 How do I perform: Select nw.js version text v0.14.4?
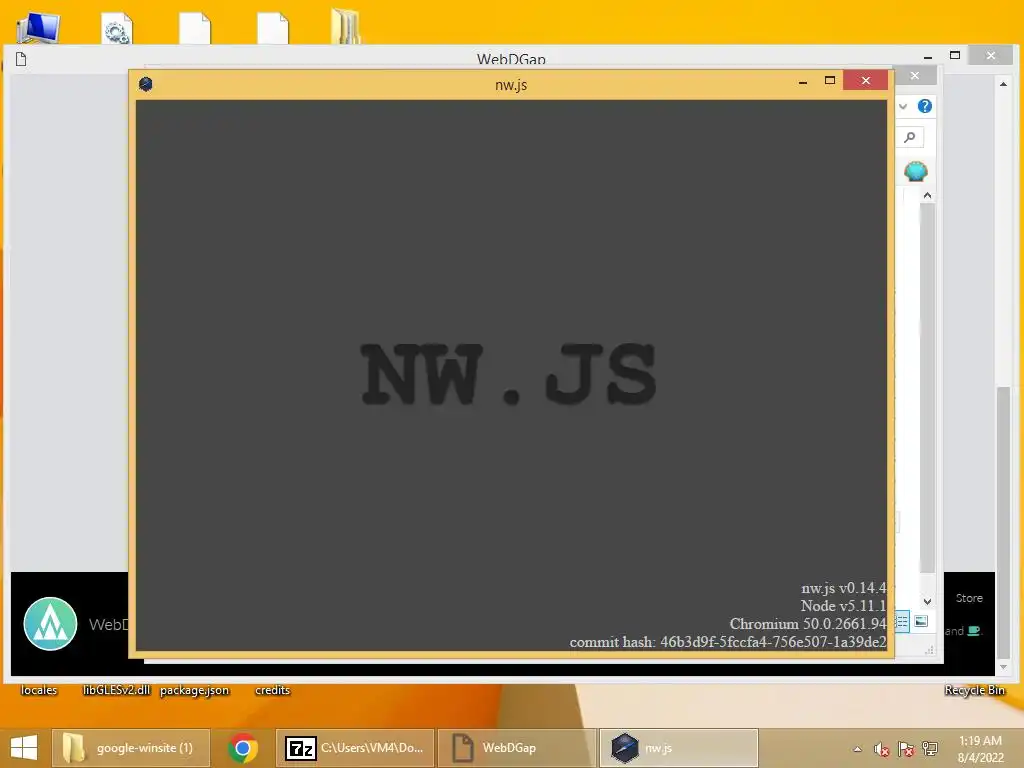point(843,588)
